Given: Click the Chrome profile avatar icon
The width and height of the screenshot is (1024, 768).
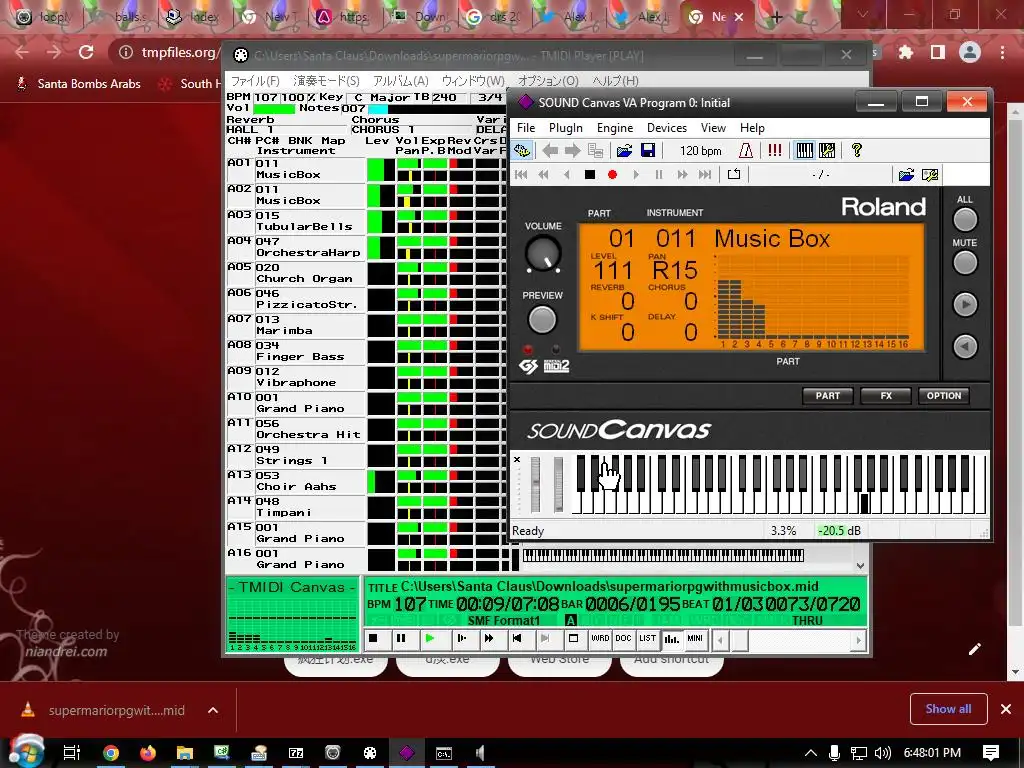Looking at the screenshot, I should 970,52.
